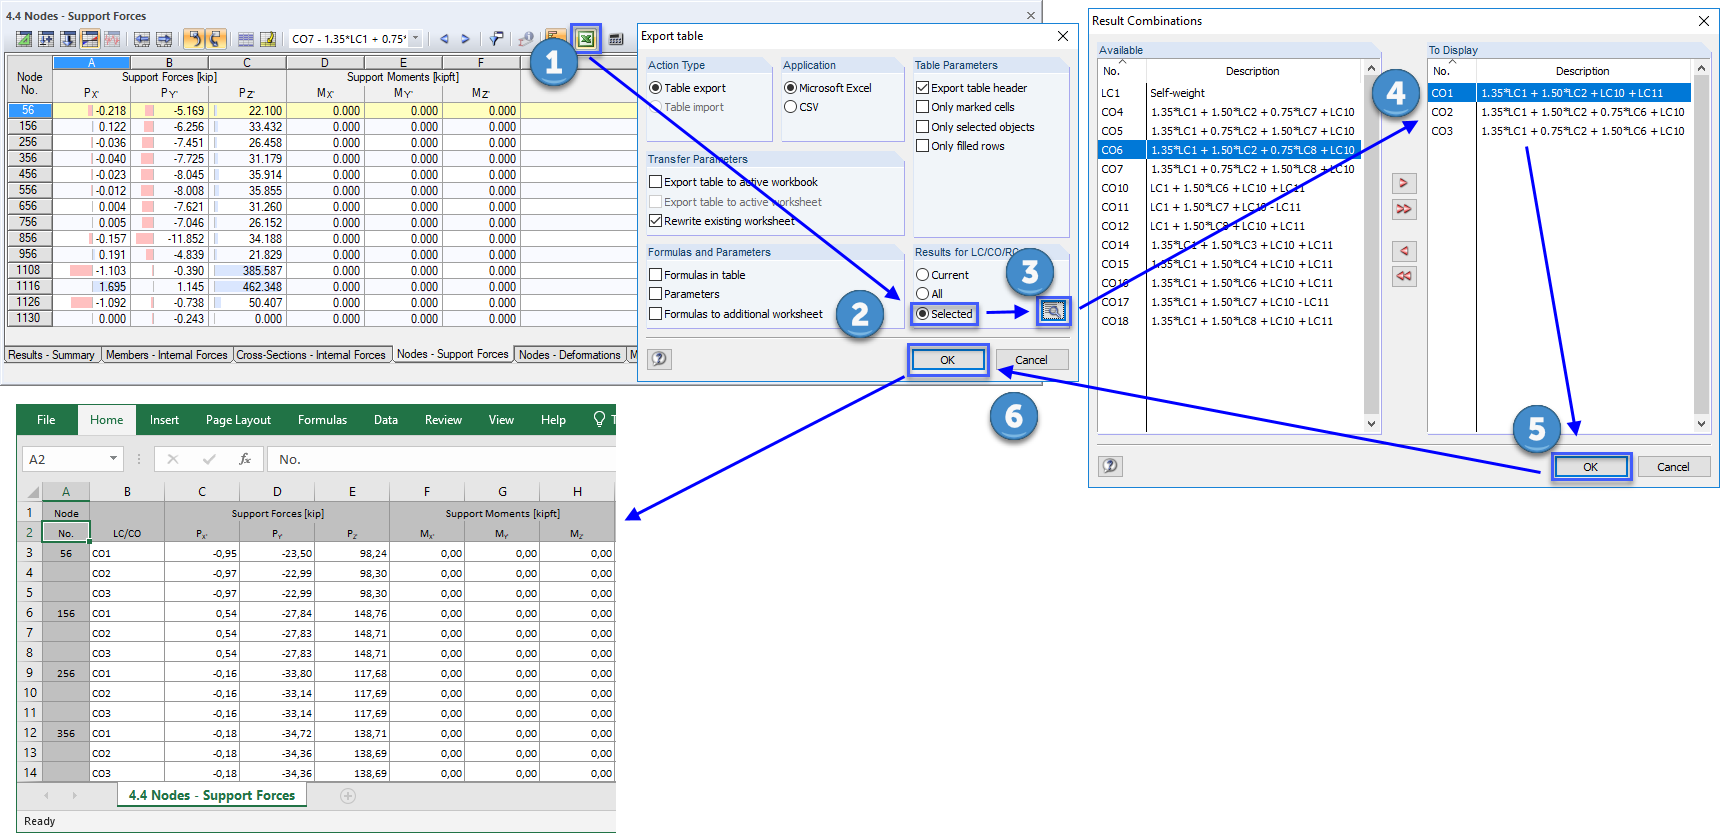
Task: Enable Only marked cells checkbox
Action: 923,107
